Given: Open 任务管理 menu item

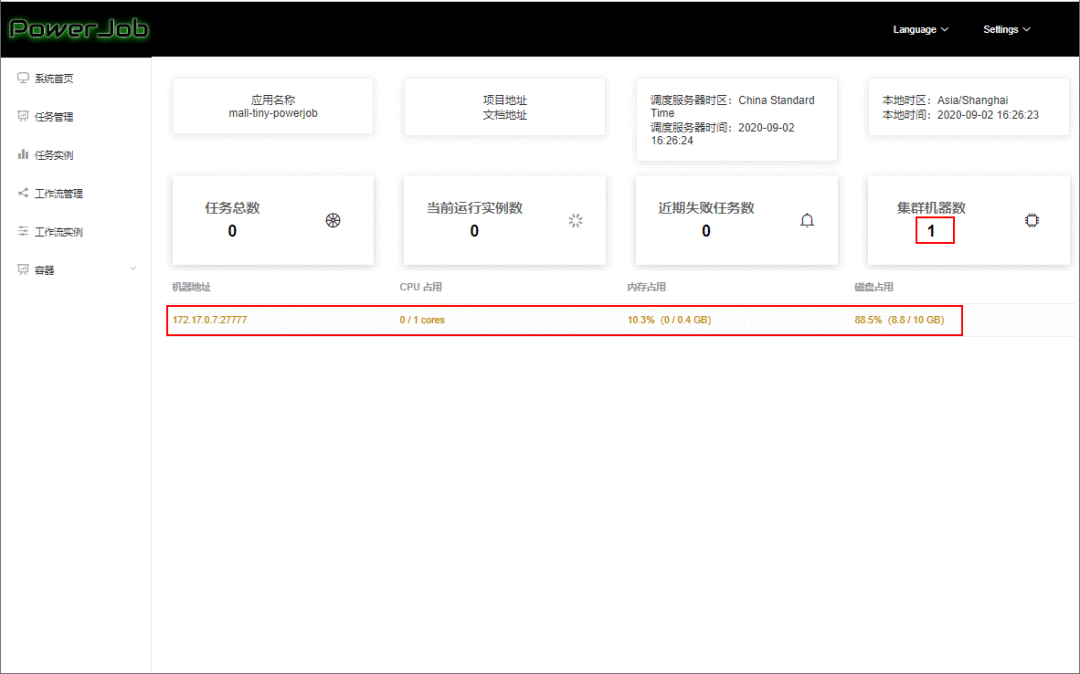Looking at the screenshot, I should click(x=54, y=117).
